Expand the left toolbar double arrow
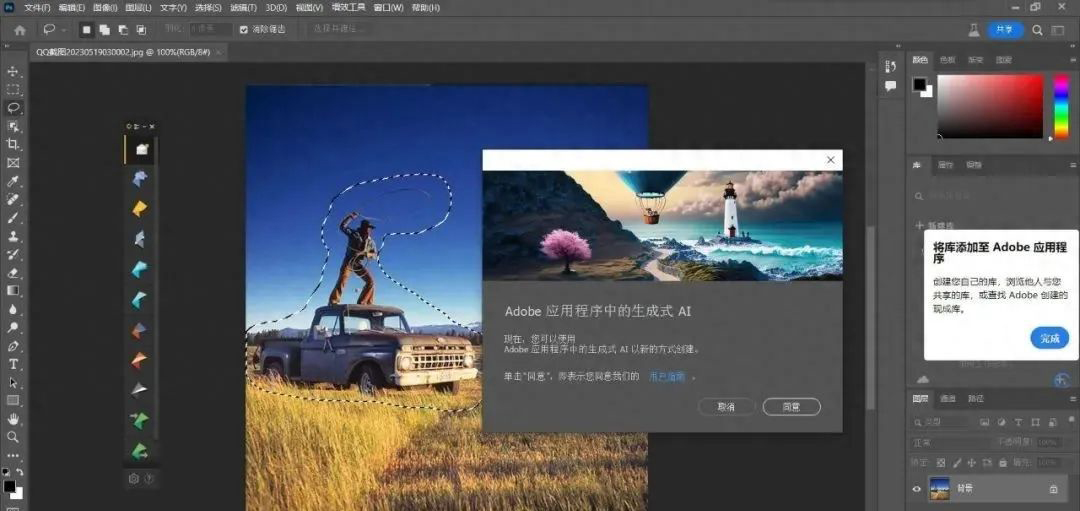This screenshot has width=1080, height=511. pos(6,46)
